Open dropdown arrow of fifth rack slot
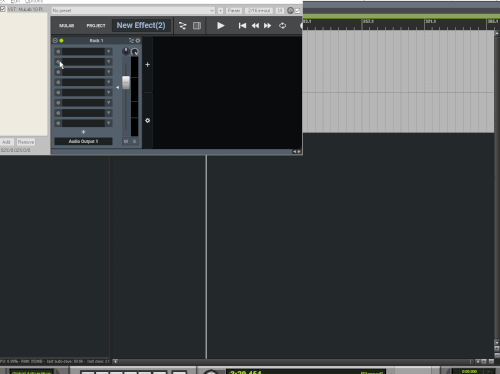Image resolution: width=500 pixels, height=374 pixels. tap(109, 92)
